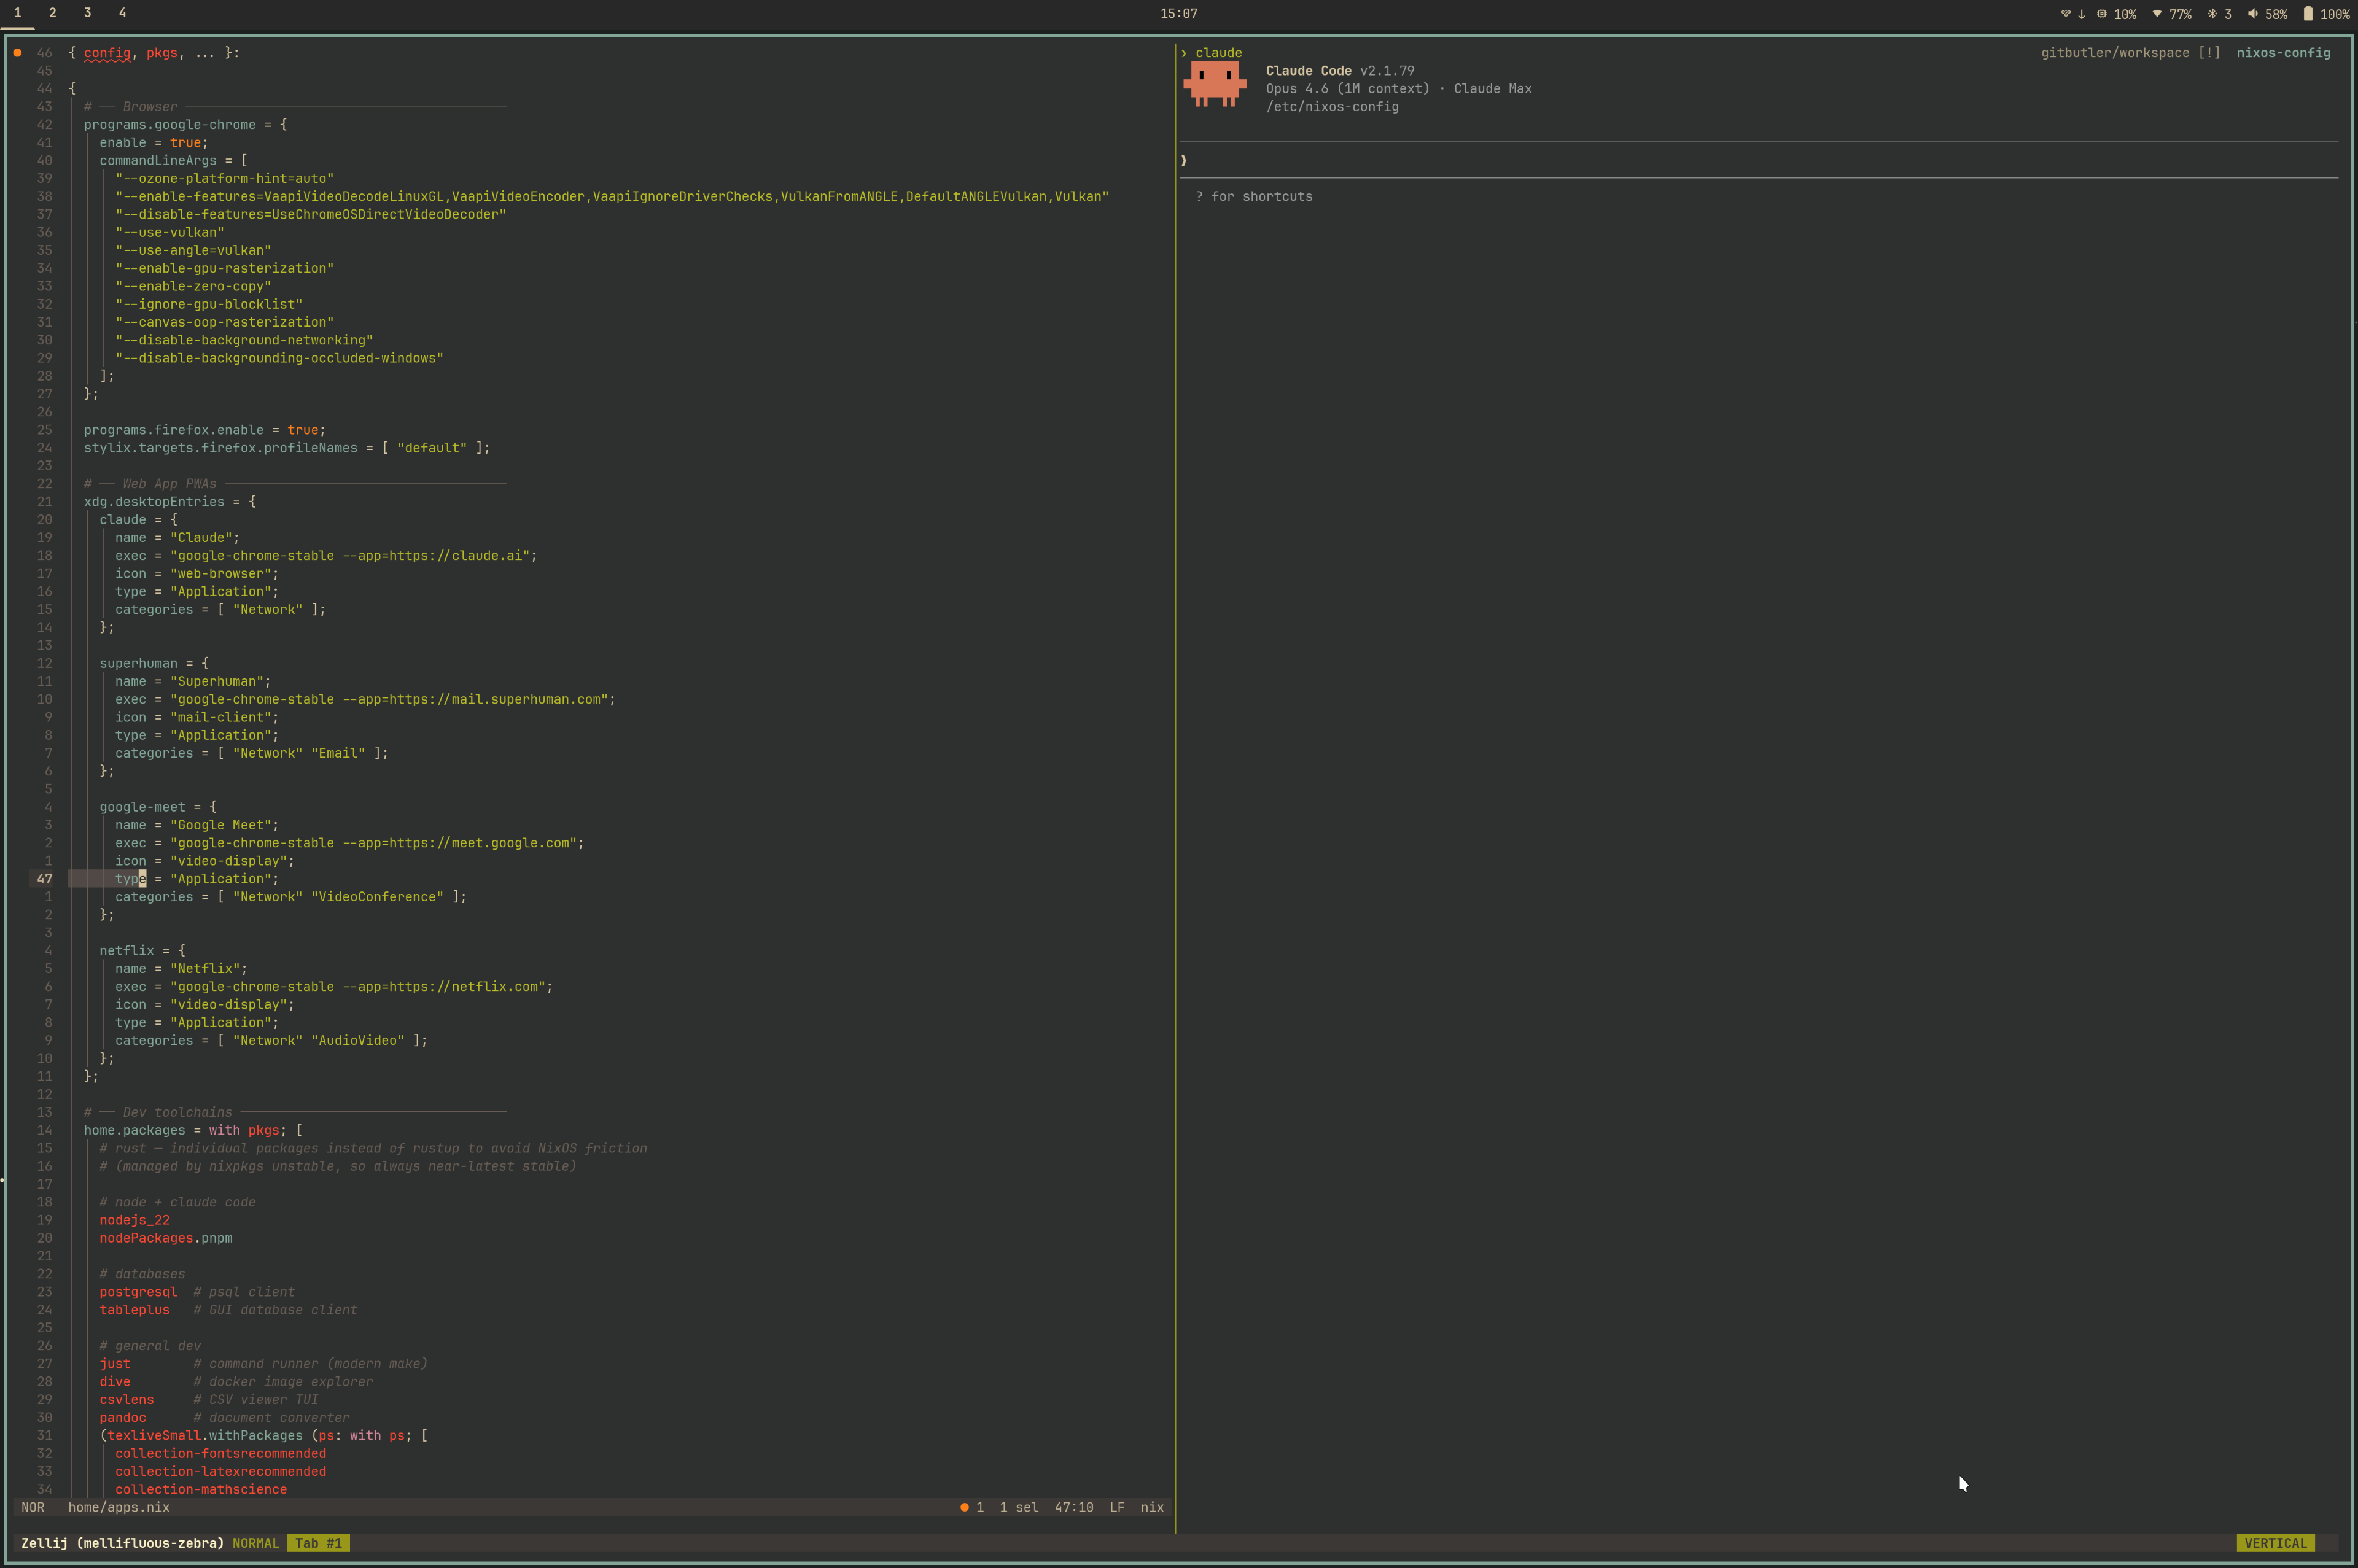
Task: Select Tab #1 in the Zellij status bar
Action: tap(318, 1543)
